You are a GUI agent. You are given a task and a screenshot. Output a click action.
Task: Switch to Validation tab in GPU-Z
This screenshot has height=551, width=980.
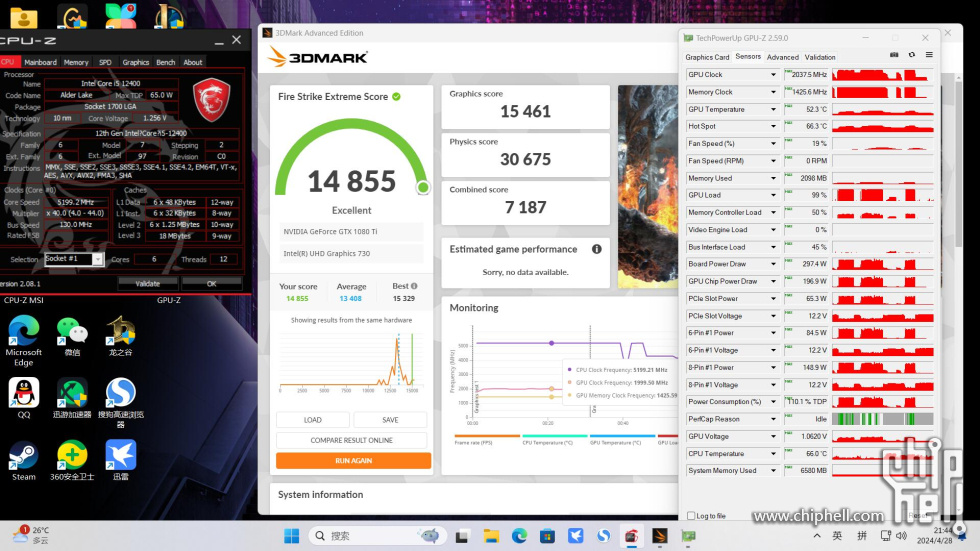tap(820, 57)
